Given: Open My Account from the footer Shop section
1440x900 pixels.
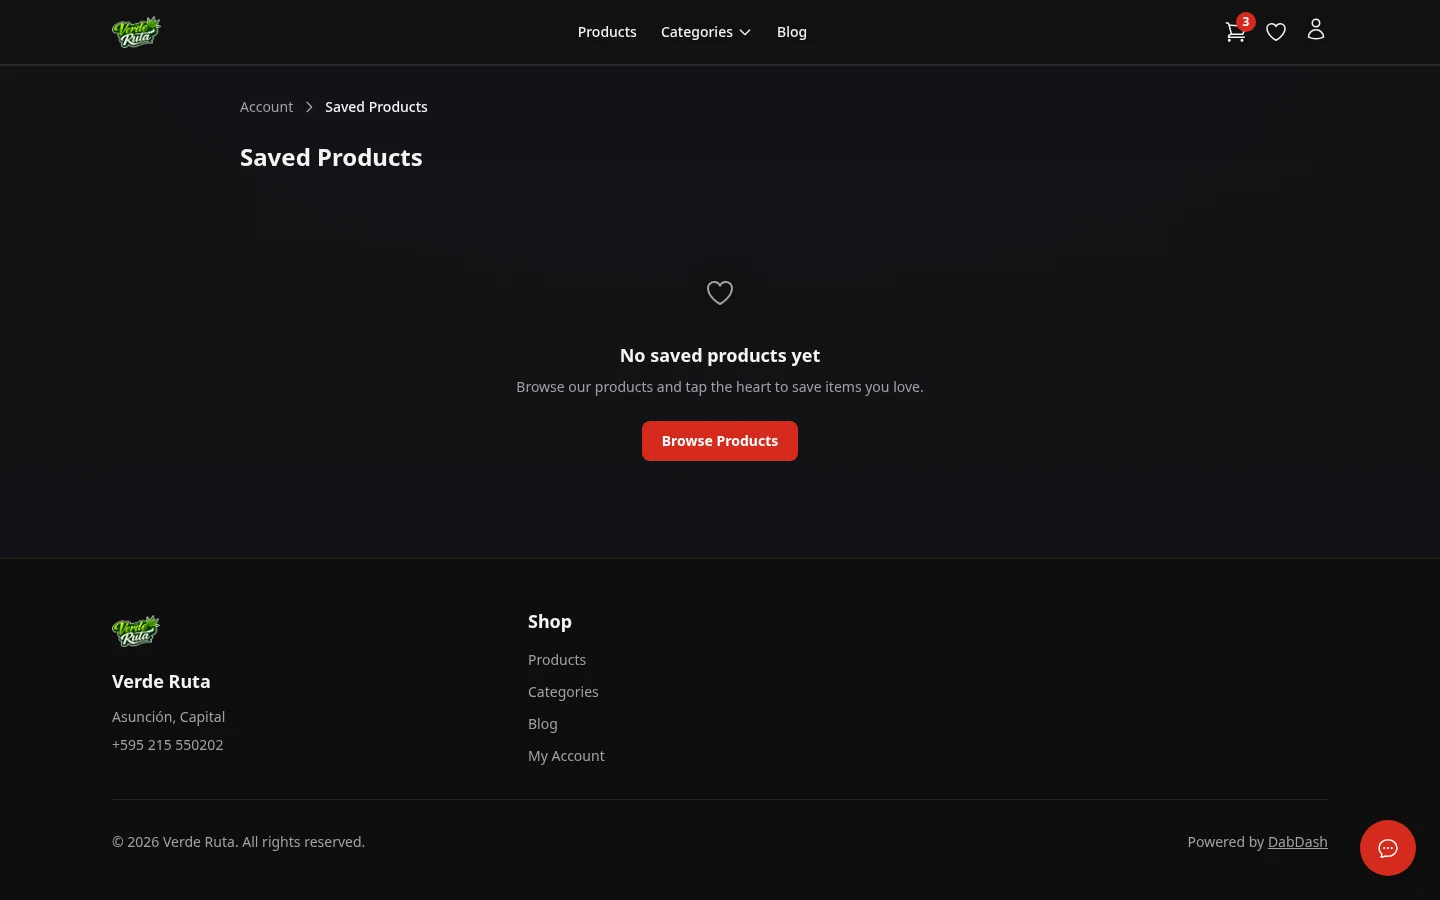Looking at the screenshot, I should coord(566,755).
